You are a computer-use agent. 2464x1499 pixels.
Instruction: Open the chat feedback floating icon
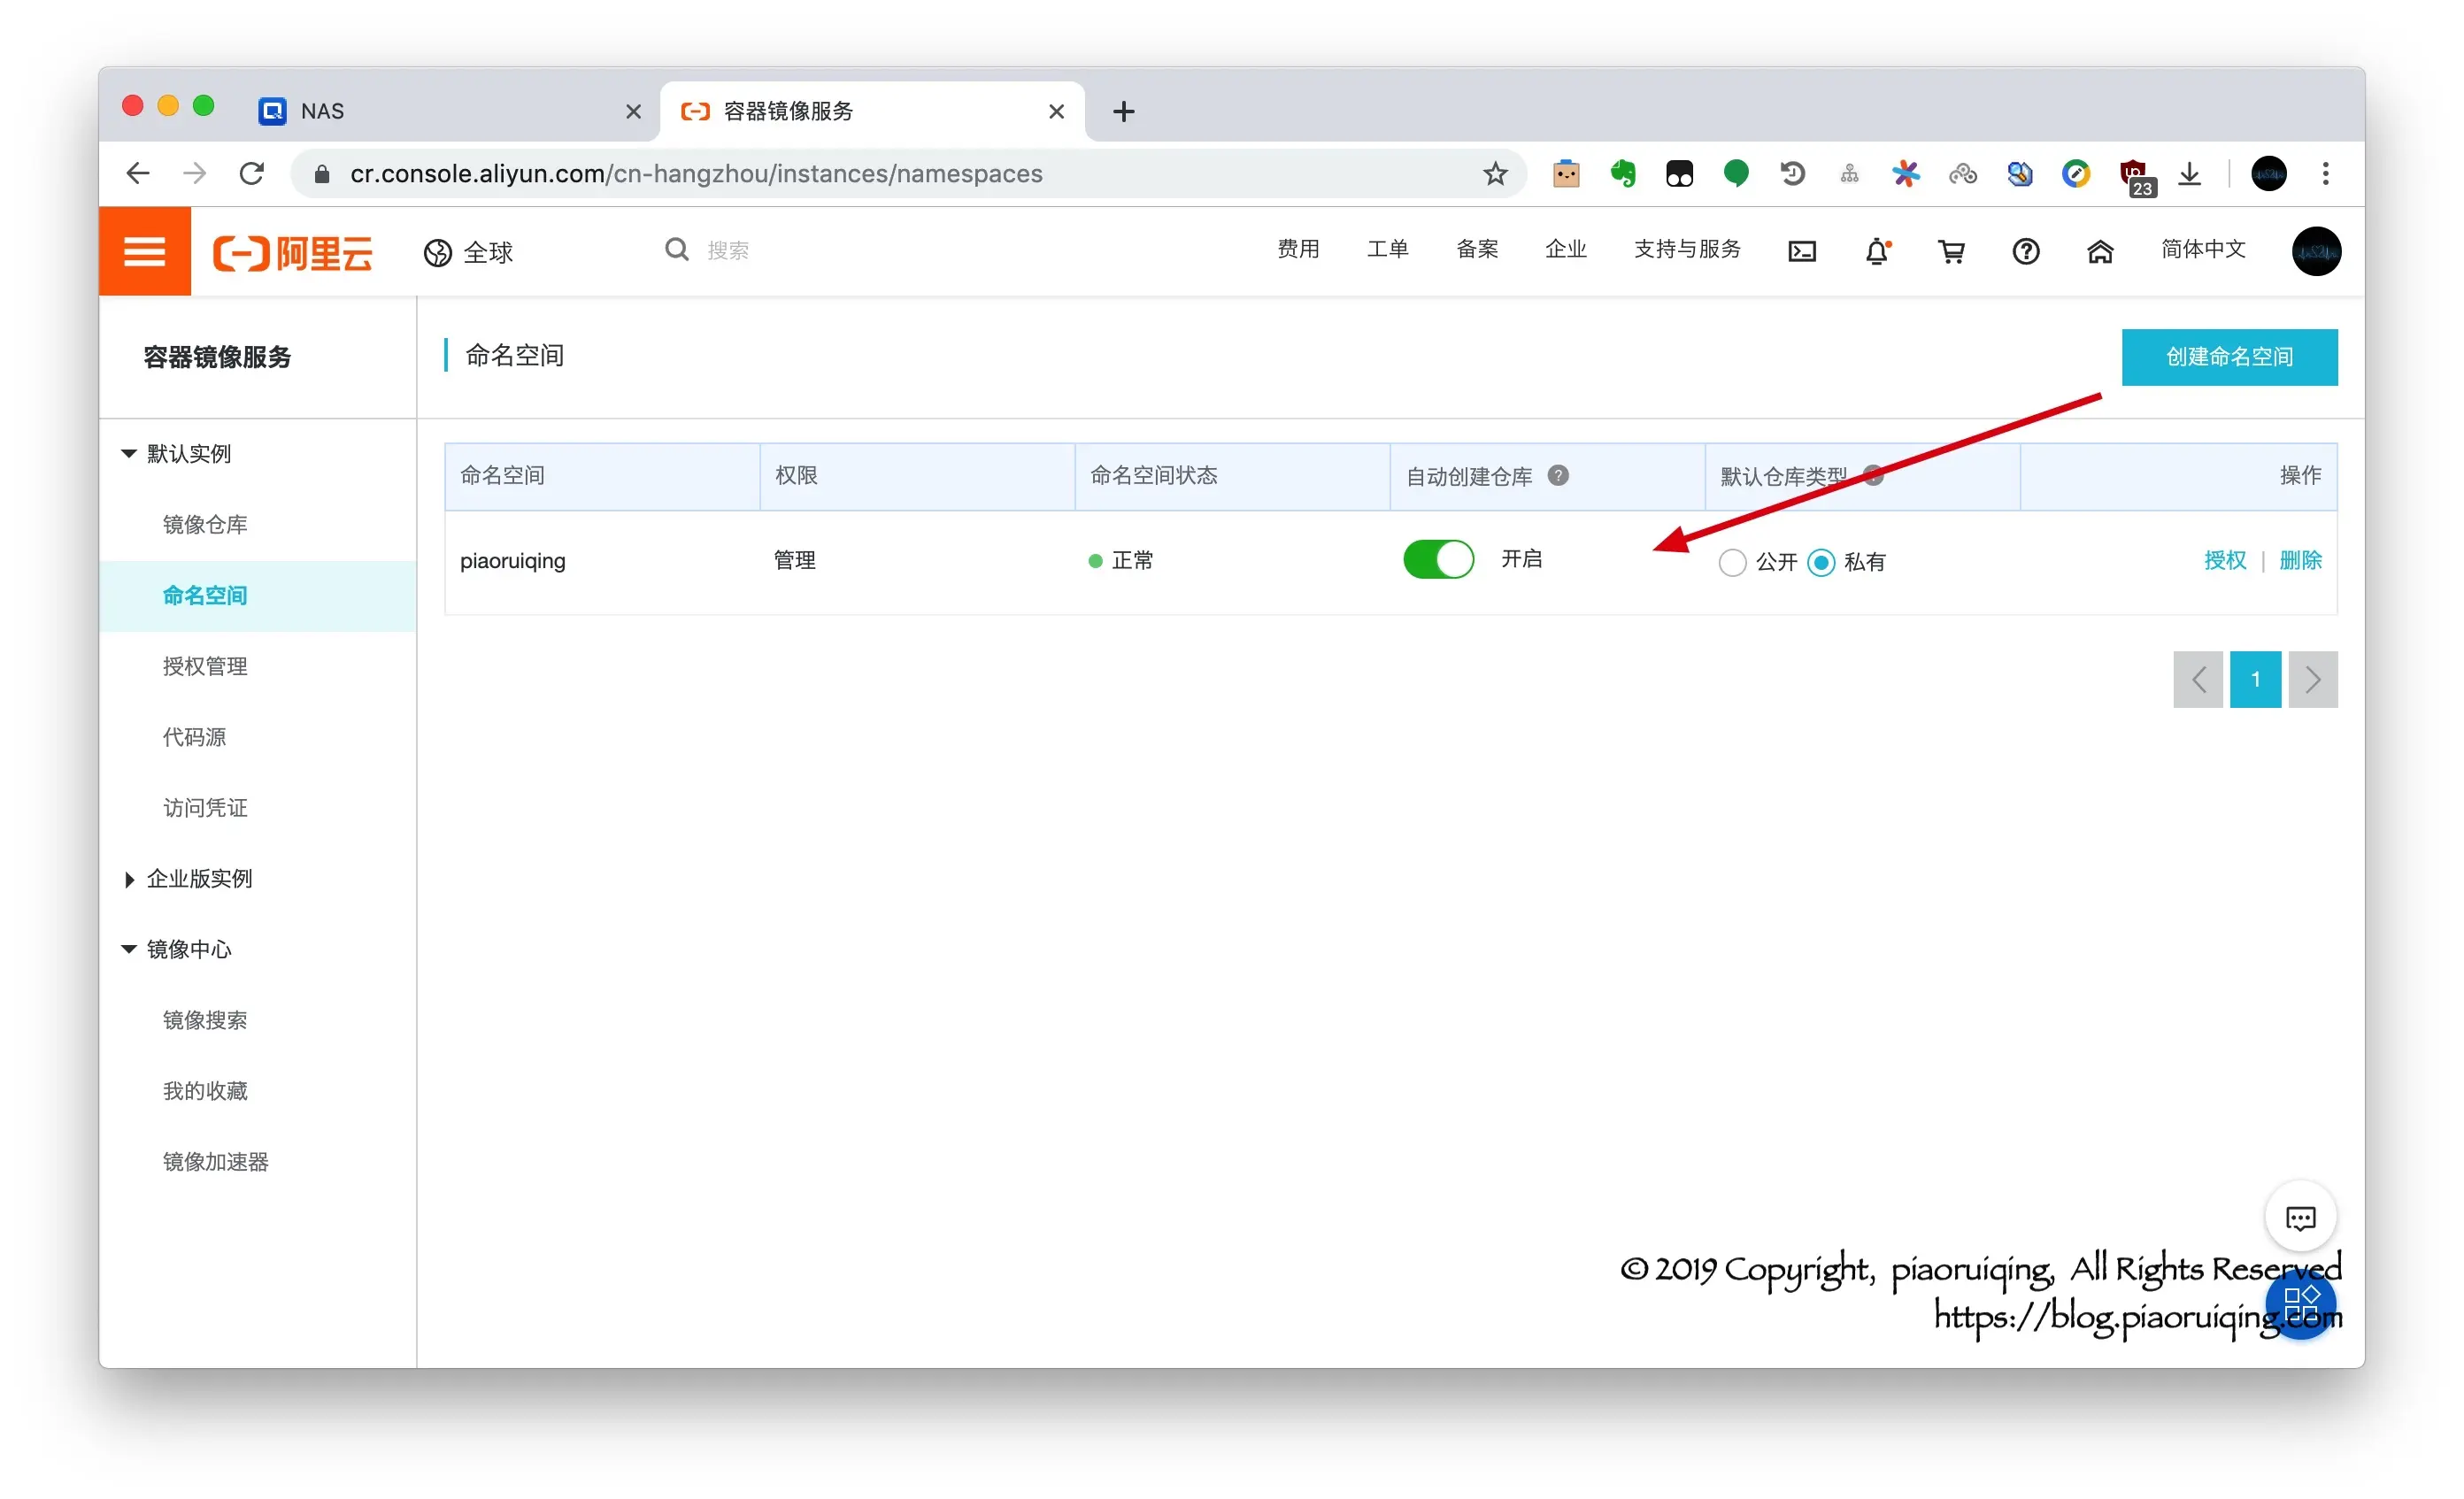(x=2299, y=1217)
